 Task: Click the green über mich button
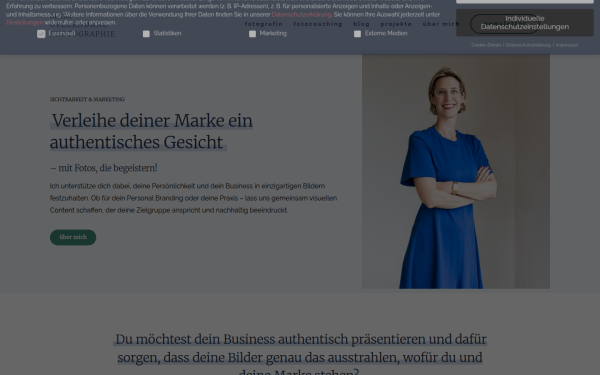tap(73, 237)
